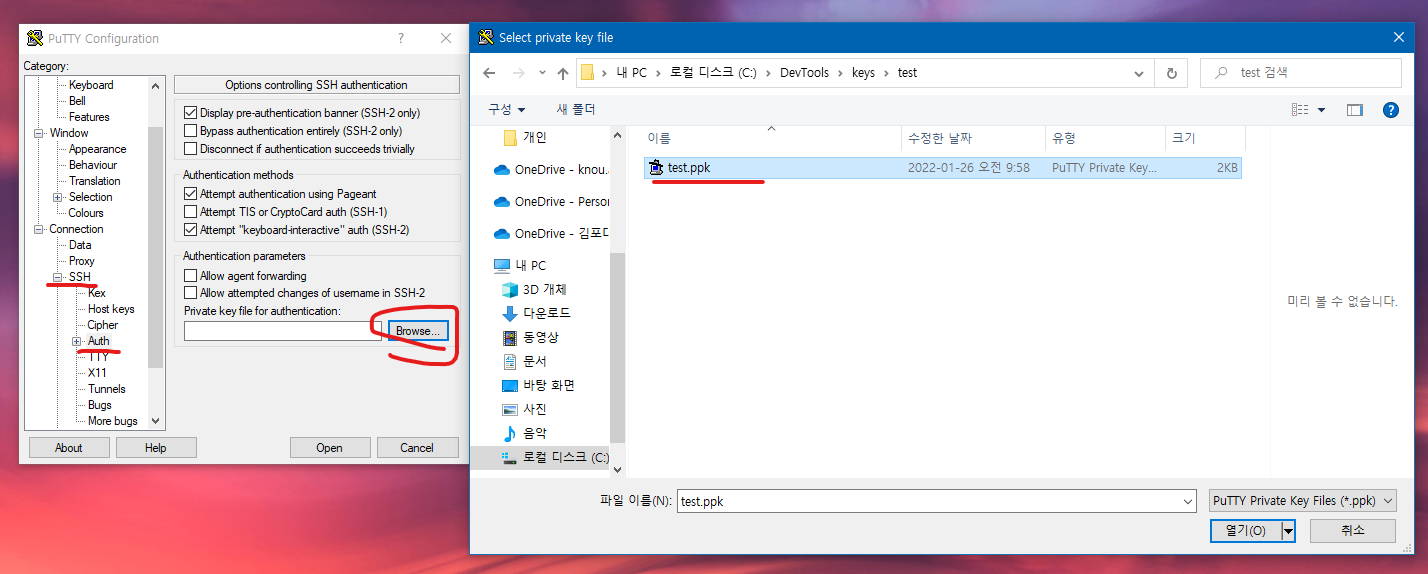Toggle keyboard-interactive auth checkbox
1428x574 pixels.
[x=191, y=230]
